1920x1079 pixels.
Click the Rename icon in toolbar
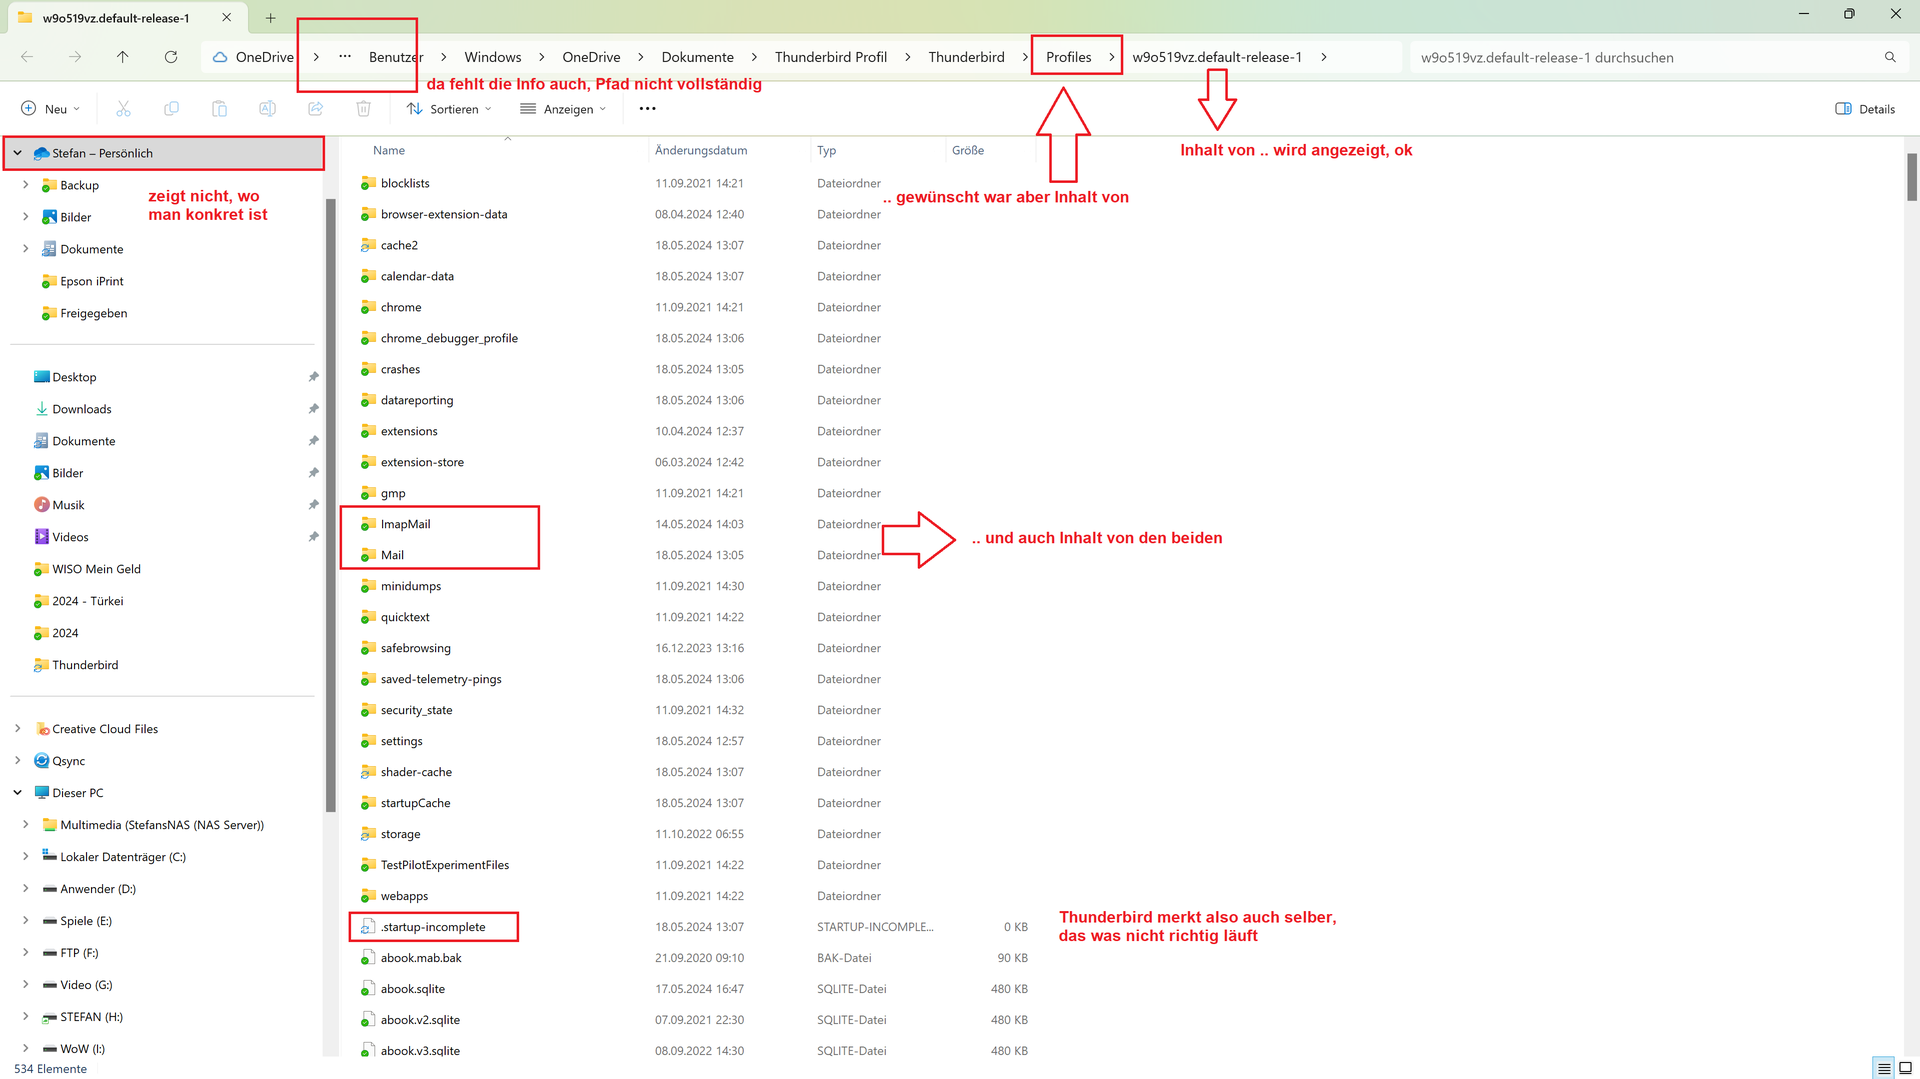click(x=267, y=109)
